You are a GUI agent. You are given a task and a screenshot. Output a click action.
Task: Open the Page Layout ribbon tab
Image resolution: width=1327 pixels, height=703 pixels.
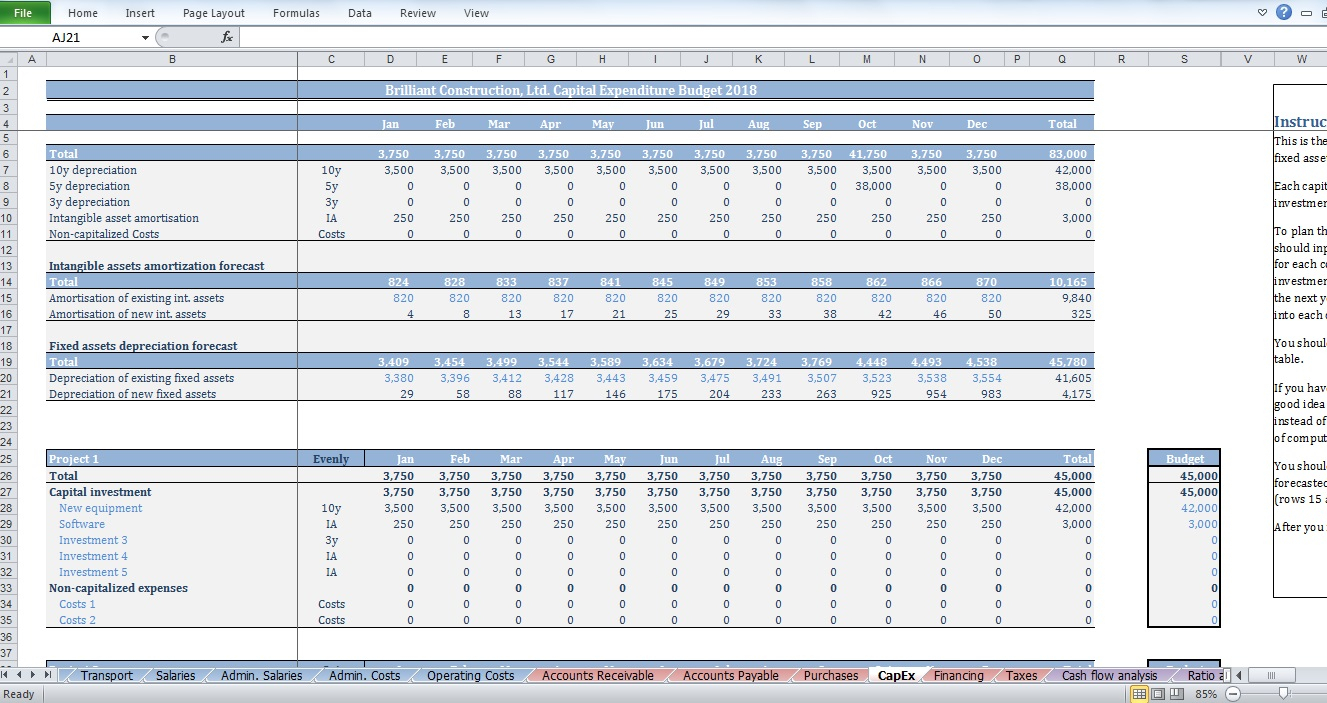pos(214,13)
